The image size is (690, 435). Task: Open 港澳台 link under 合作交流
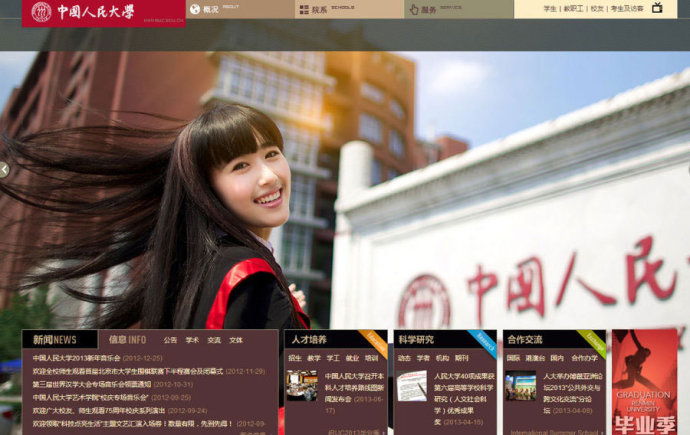(x=535, y=358)
